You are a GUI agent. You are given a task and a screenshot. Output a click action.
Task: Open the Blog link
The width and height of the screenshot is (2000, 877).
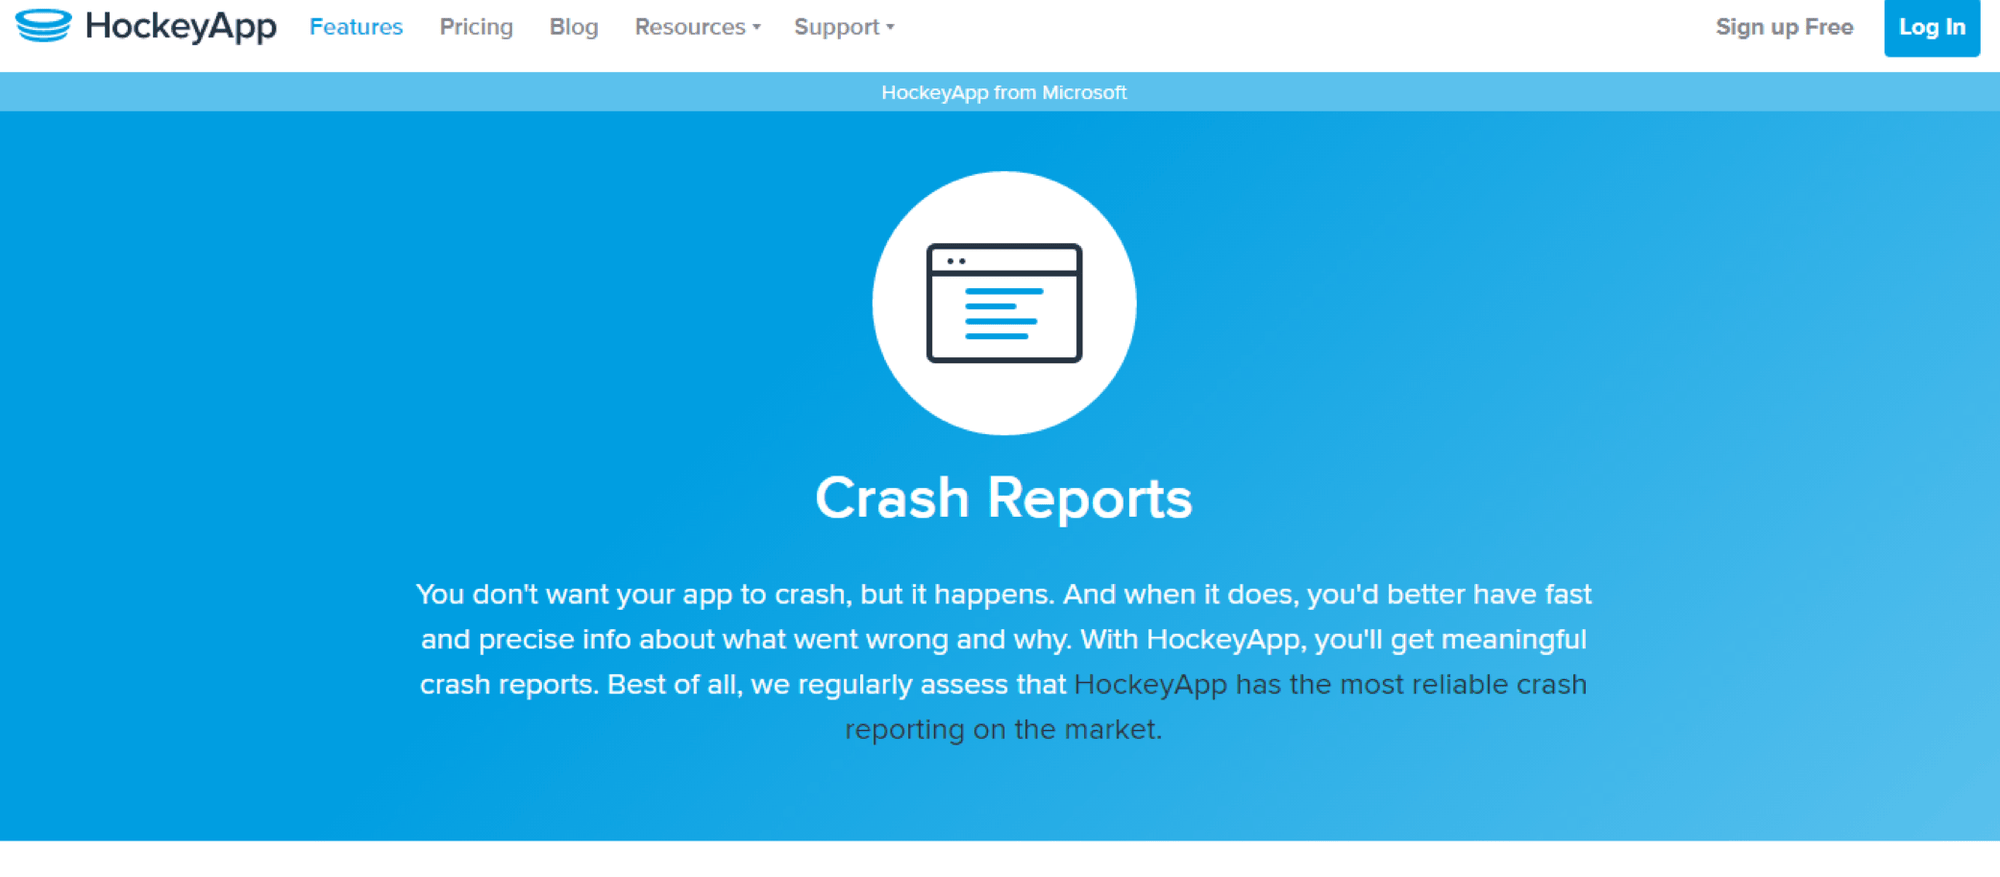(574, 27)
